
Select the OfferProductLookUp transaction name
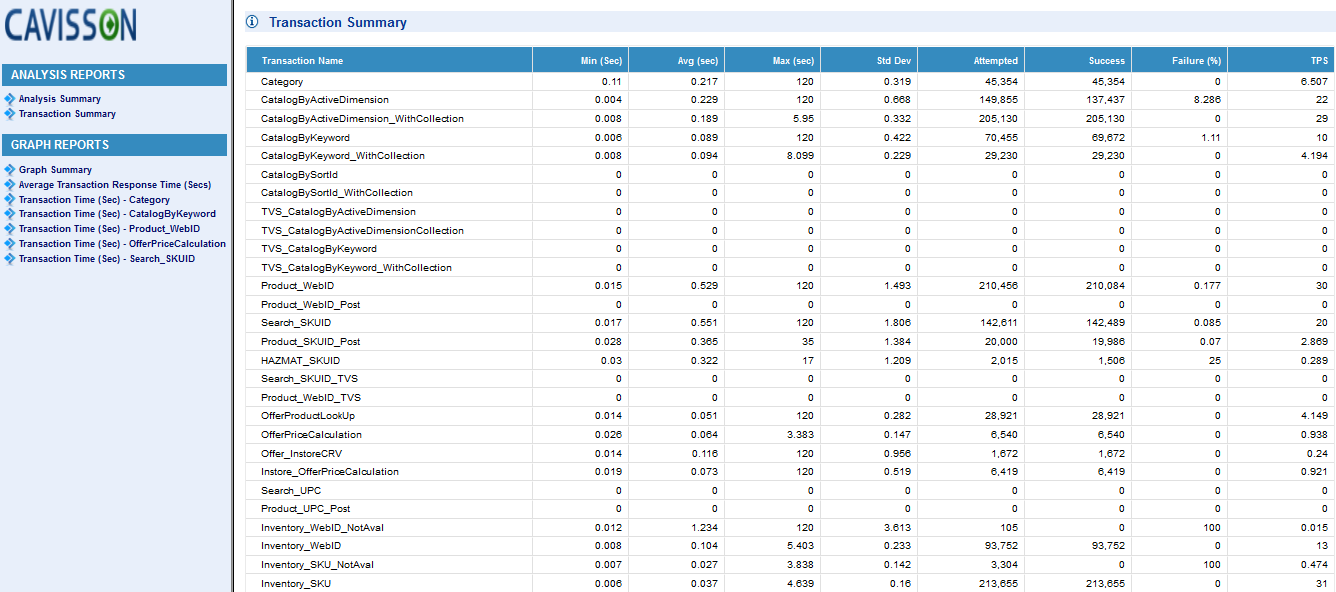(x=308, y=416)
